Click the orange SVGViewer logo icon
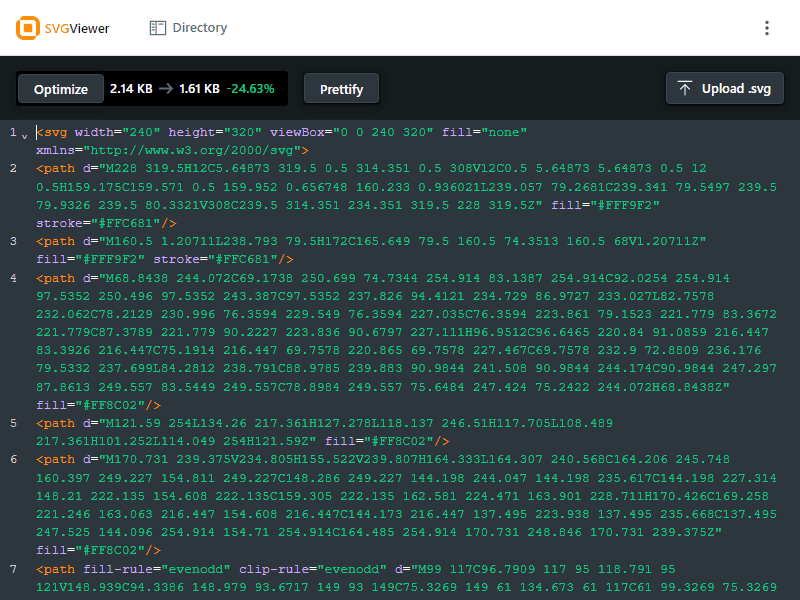Viewport: 800px width, 600px height. (x=28, y=28)
